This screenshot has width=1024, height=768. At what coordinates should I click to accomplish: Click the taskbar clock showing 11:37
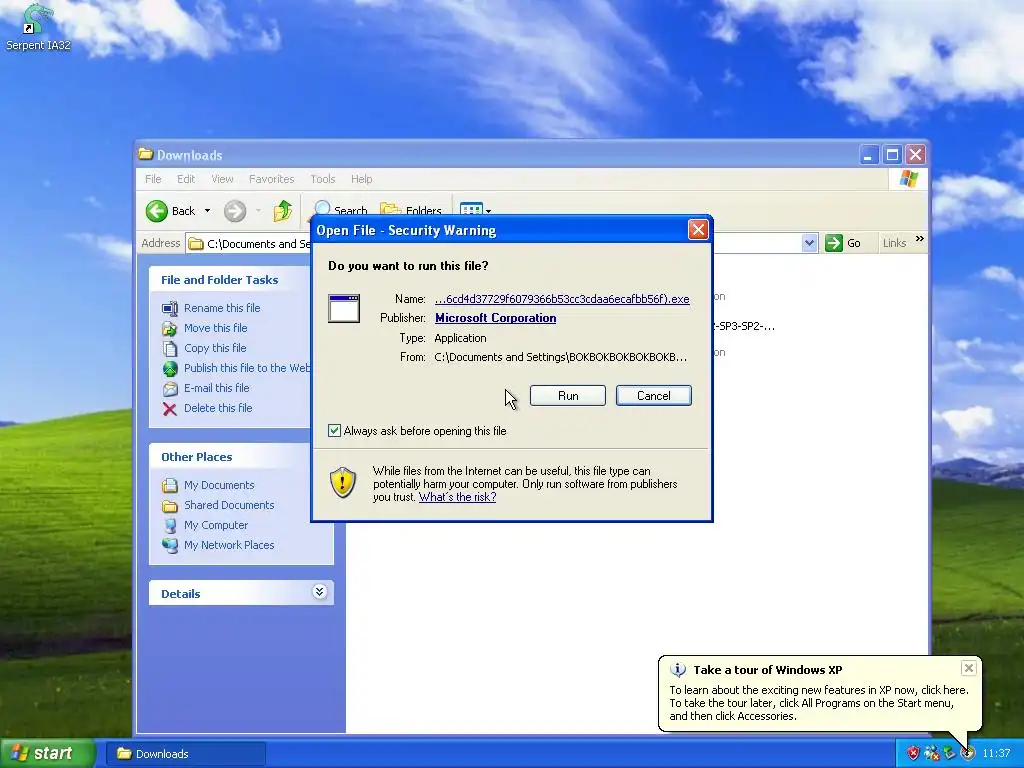[x=996, y=754]
